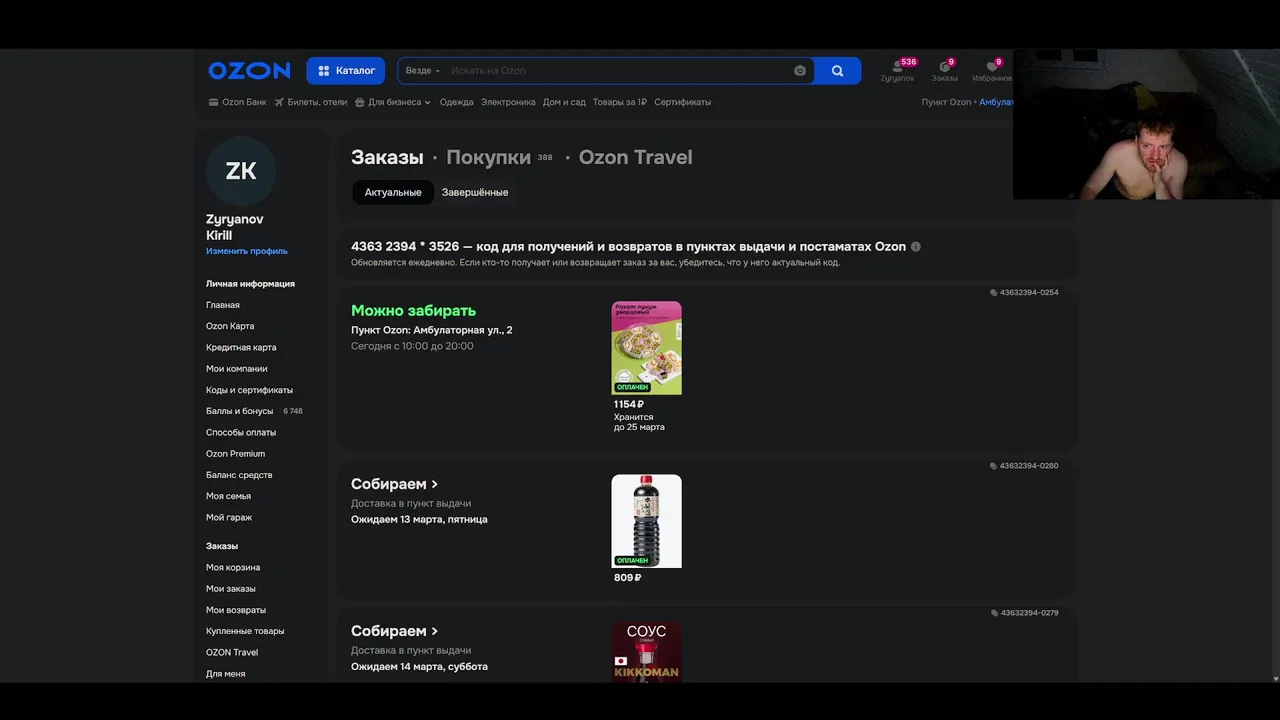Open Баланс средств in sidebar
The width and height of the screenshot is (1280, 720).
point(239,475)
